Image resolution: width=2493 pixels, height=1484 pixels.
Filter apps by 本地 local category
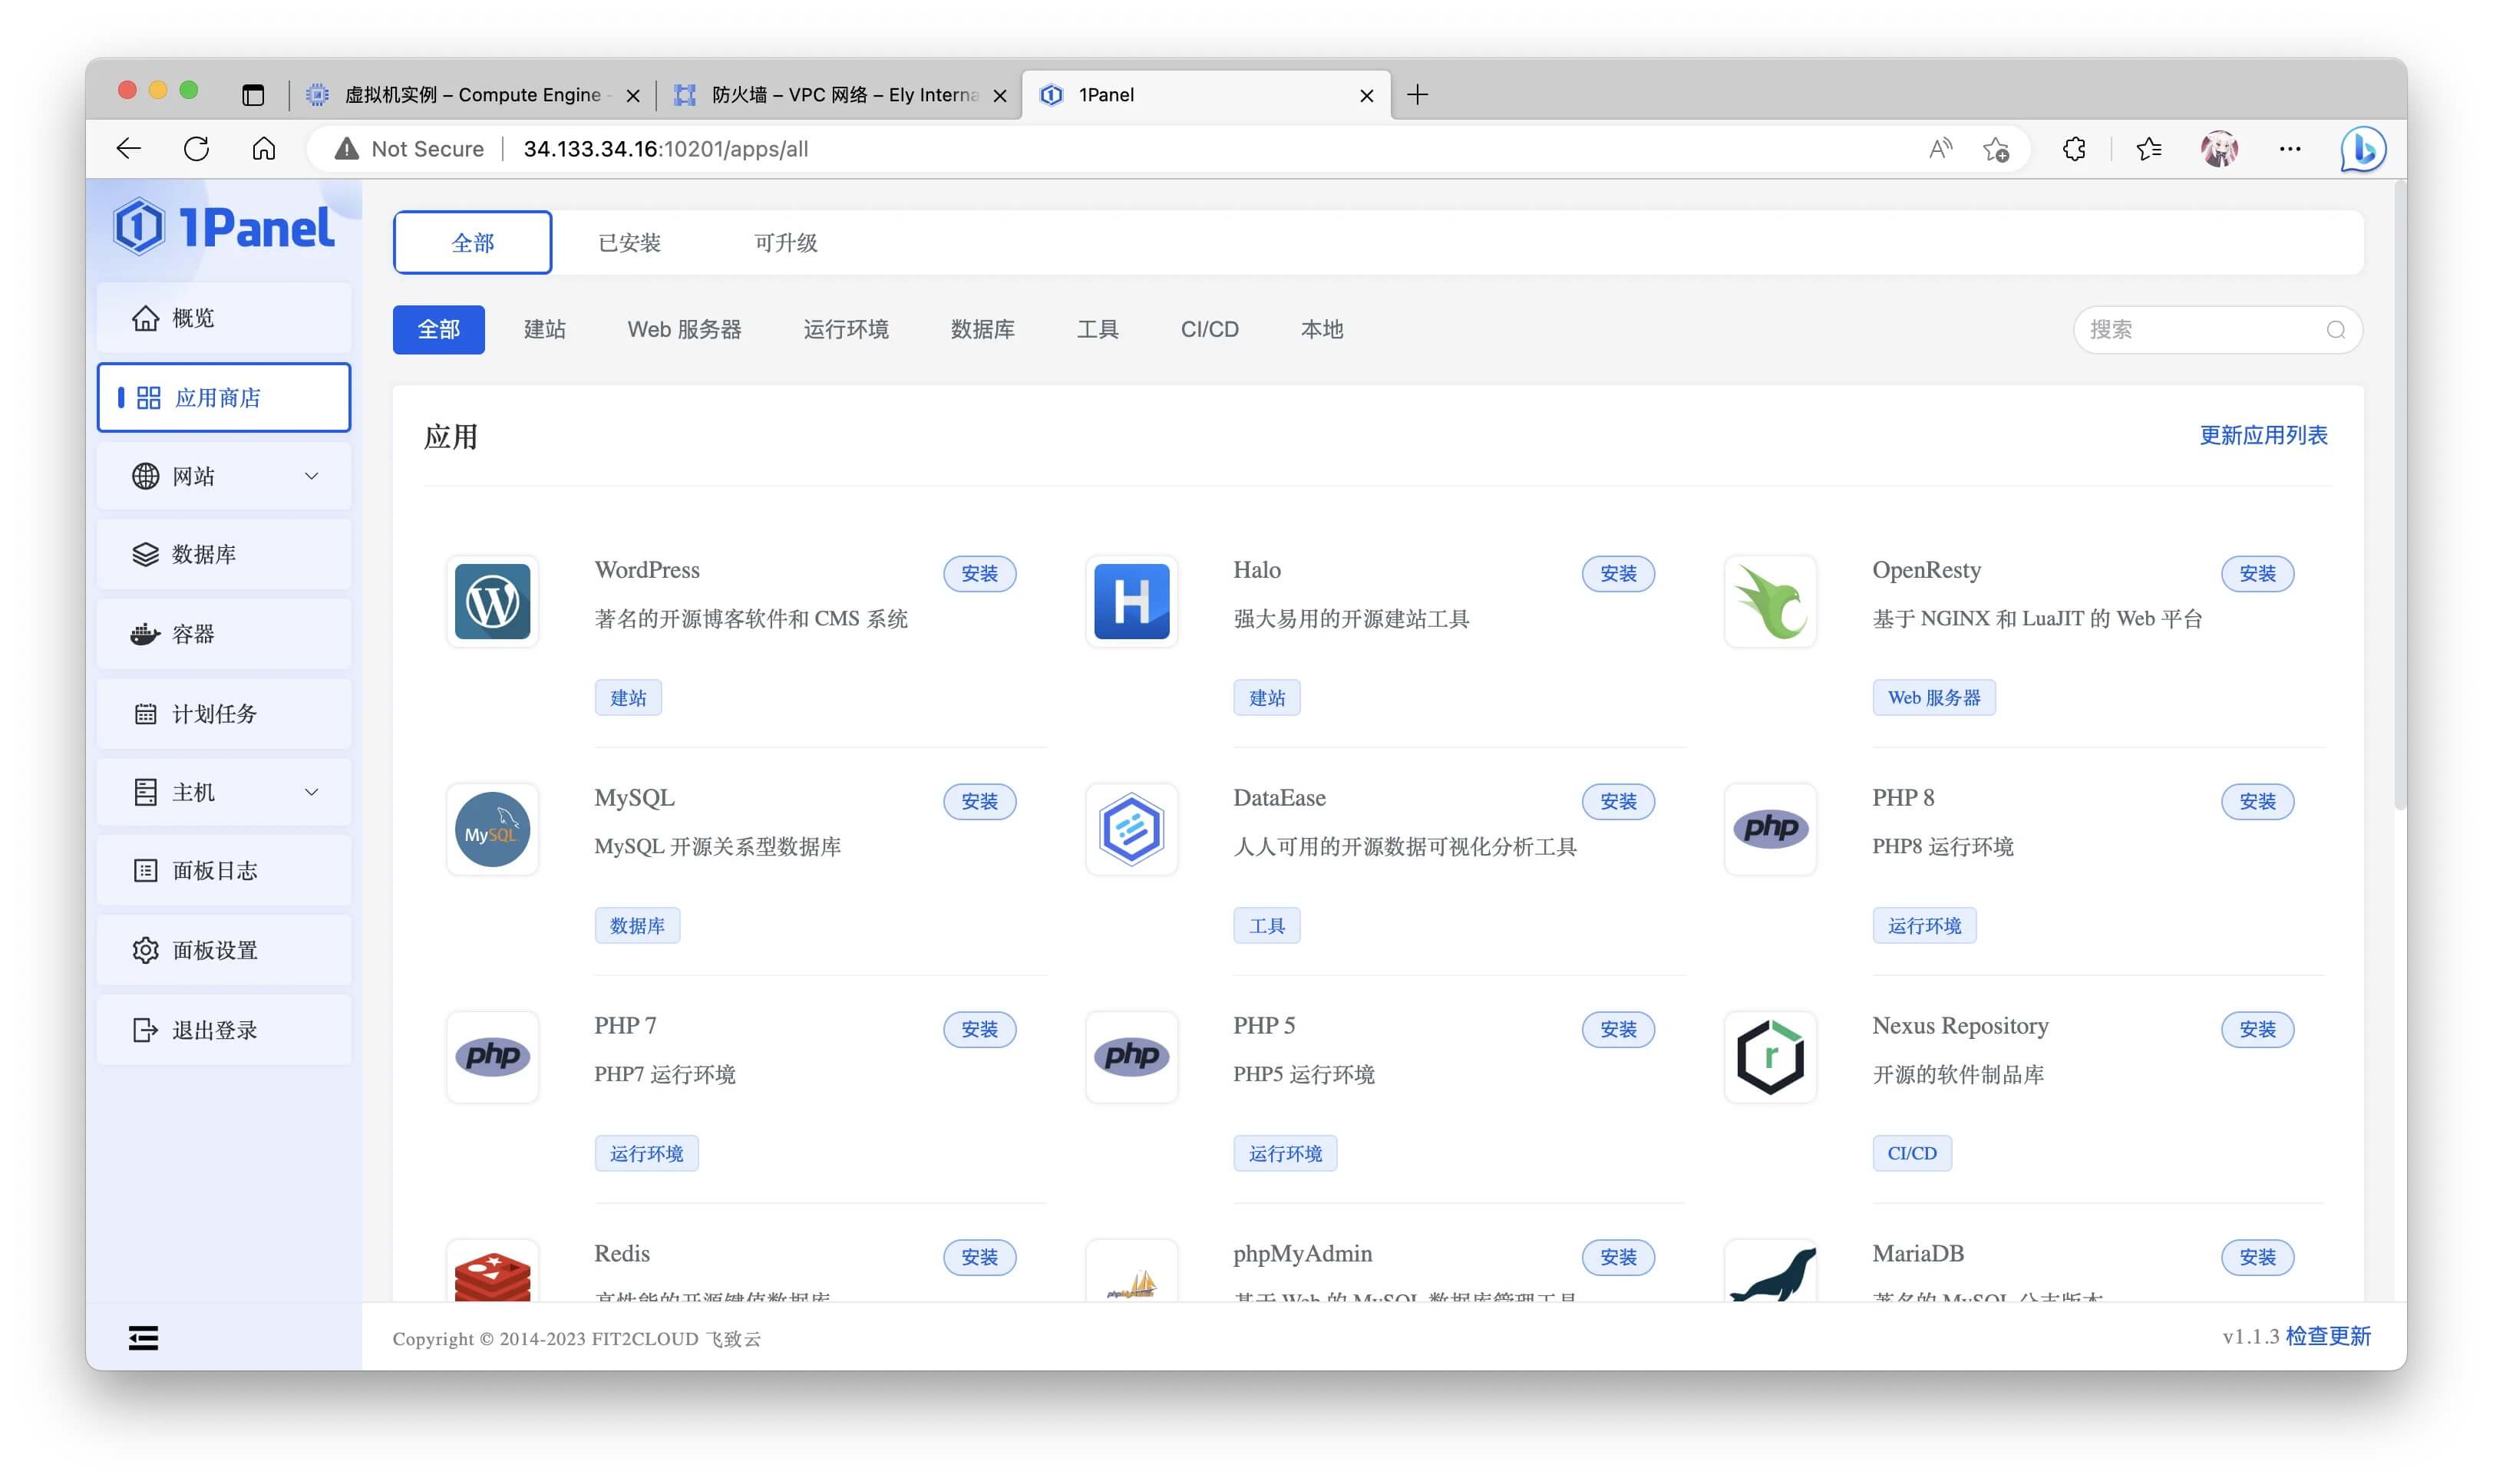pos(1321,329)
